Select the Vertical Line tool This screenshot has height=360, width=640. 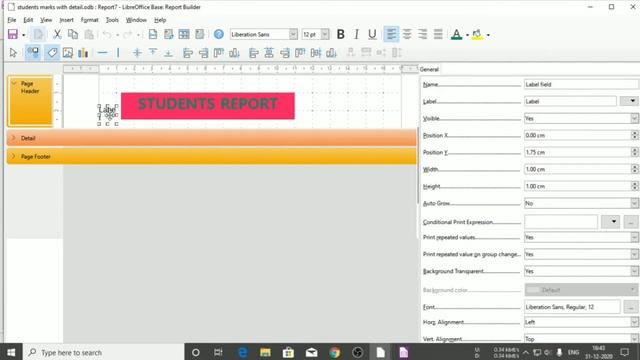pos(118,53)
